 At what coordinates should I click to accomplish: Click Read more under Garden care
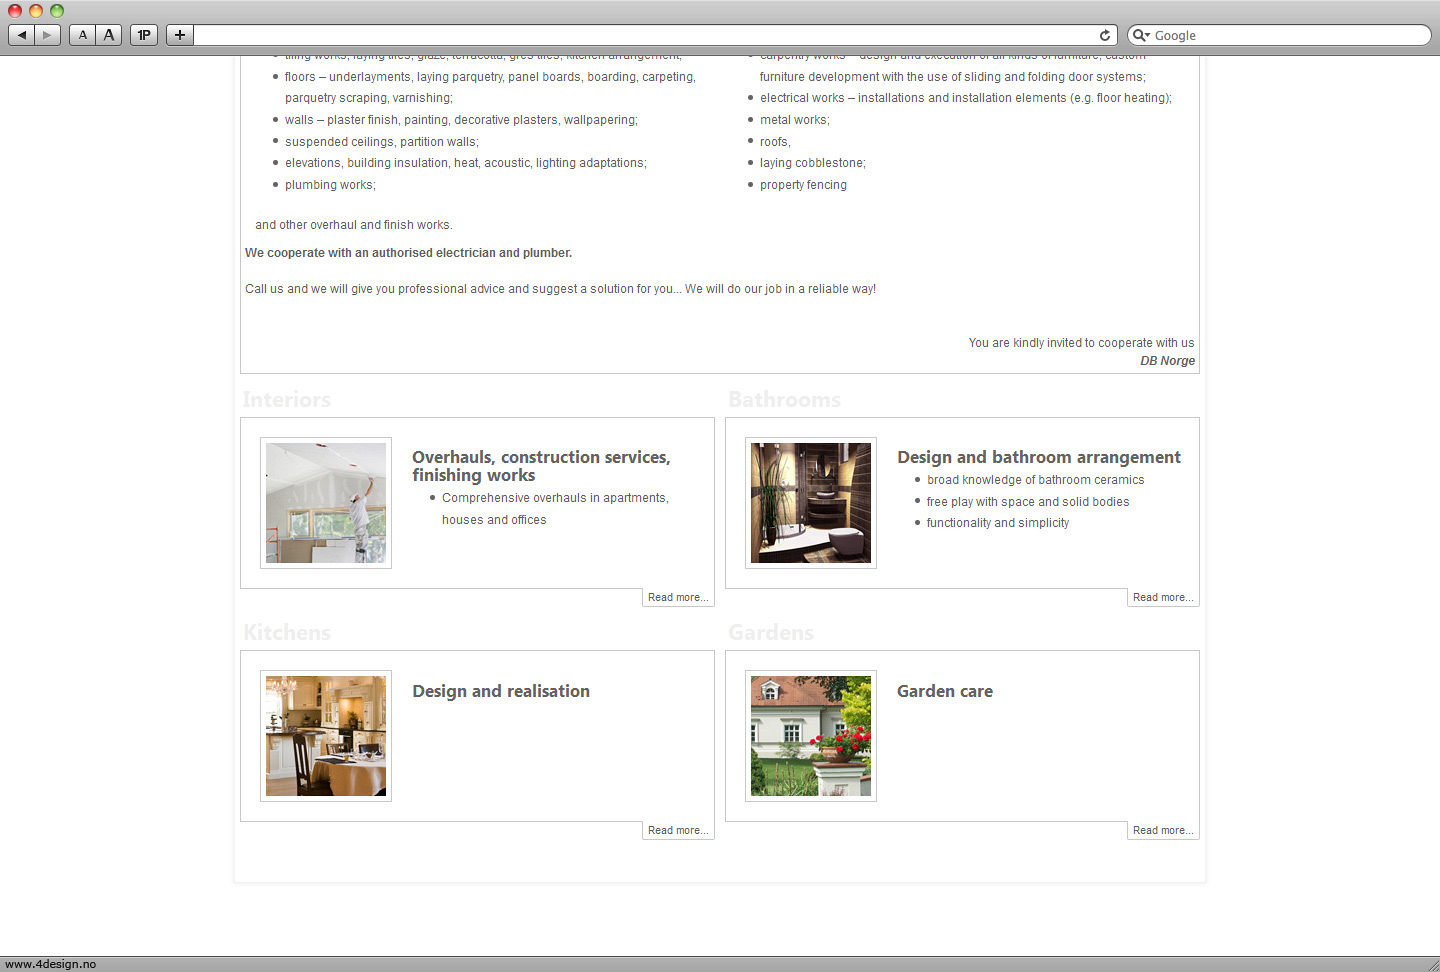pyautogui.click(x=1162, y=830)
